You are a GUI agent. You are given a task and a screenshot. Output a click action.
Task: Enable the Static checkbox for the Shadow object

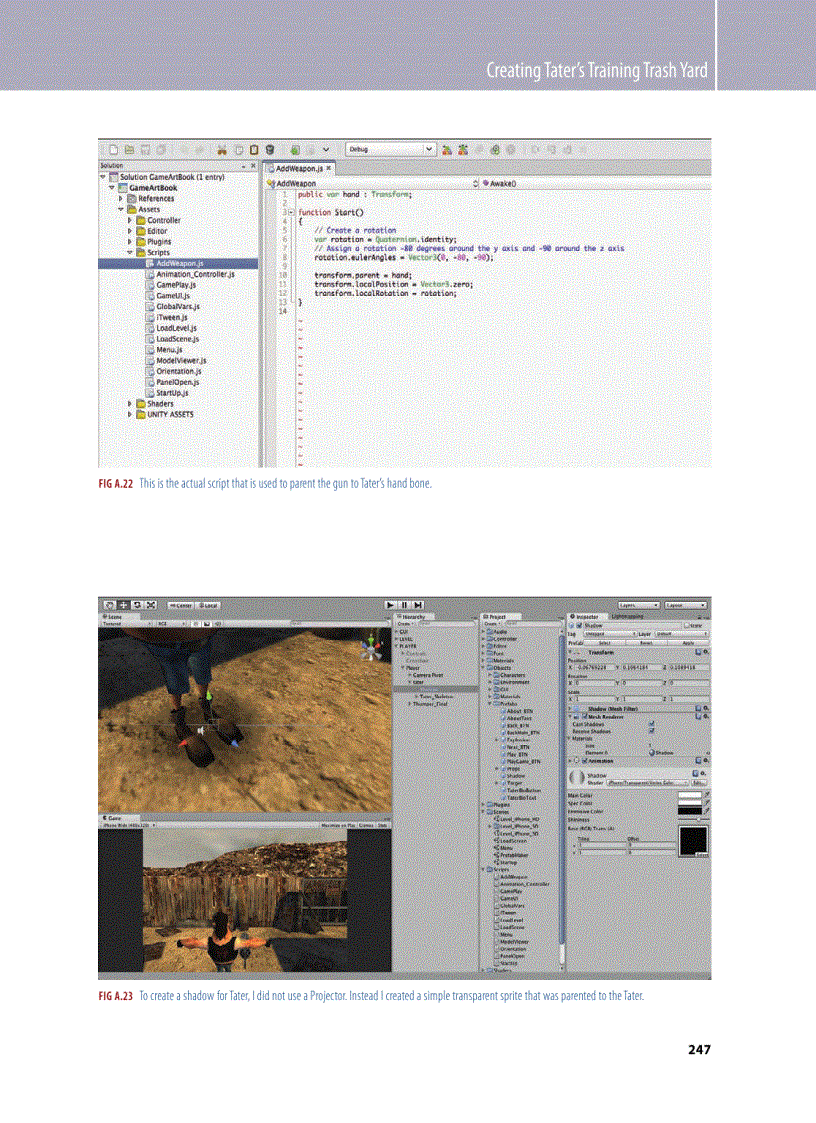tap(687, 625)
